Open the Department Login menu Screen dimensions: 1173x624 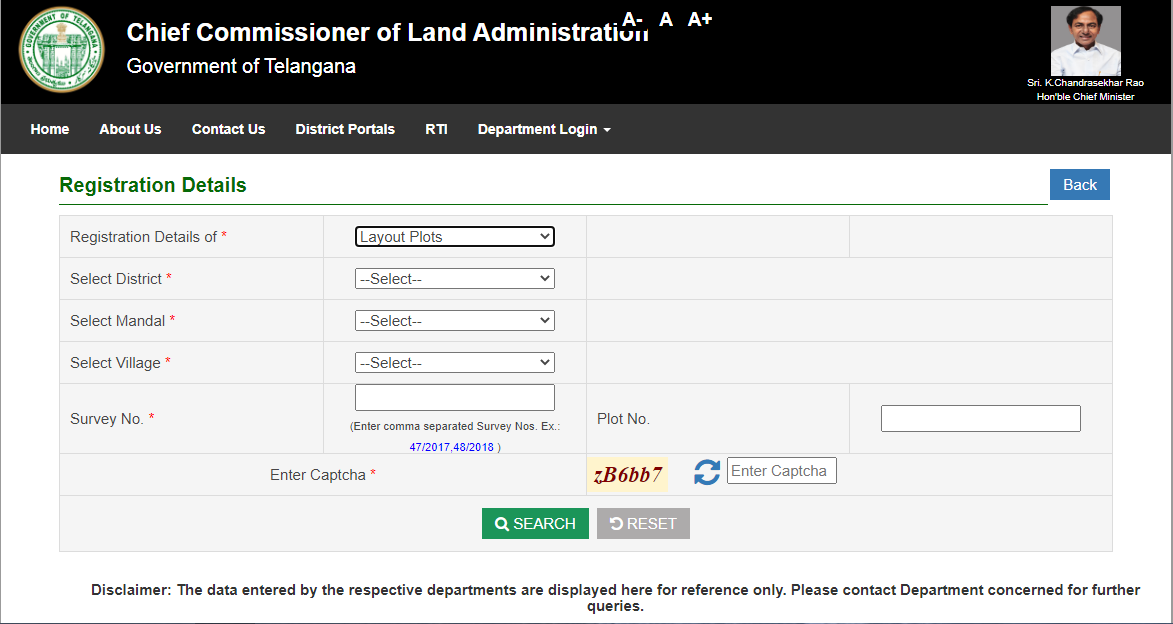click(x=543, y=129)
